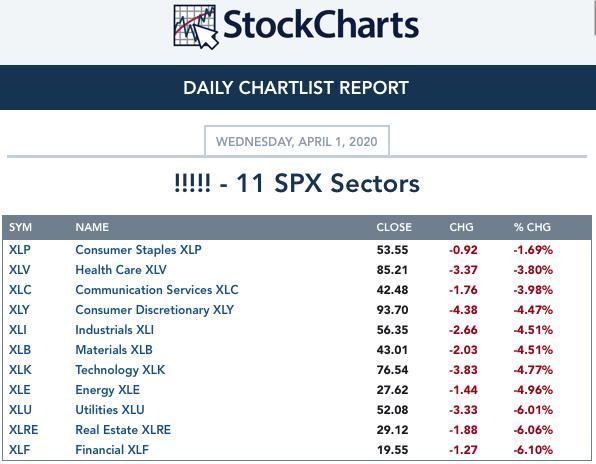This screenshot has height=464, width=596.
Task: Open the XLP symbol link
Action: [x=20, y=250]
